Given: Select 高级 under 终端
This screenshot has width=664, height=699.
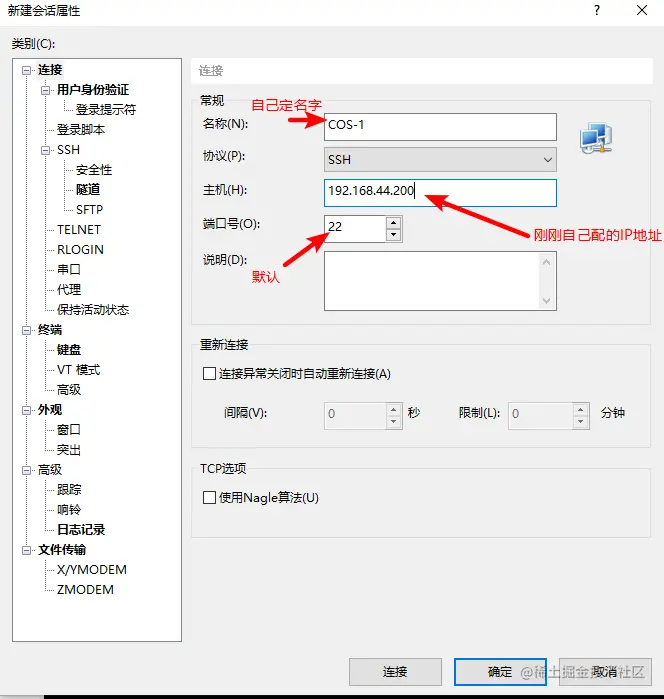Looking at the screenshot, I should pos(69,390).
